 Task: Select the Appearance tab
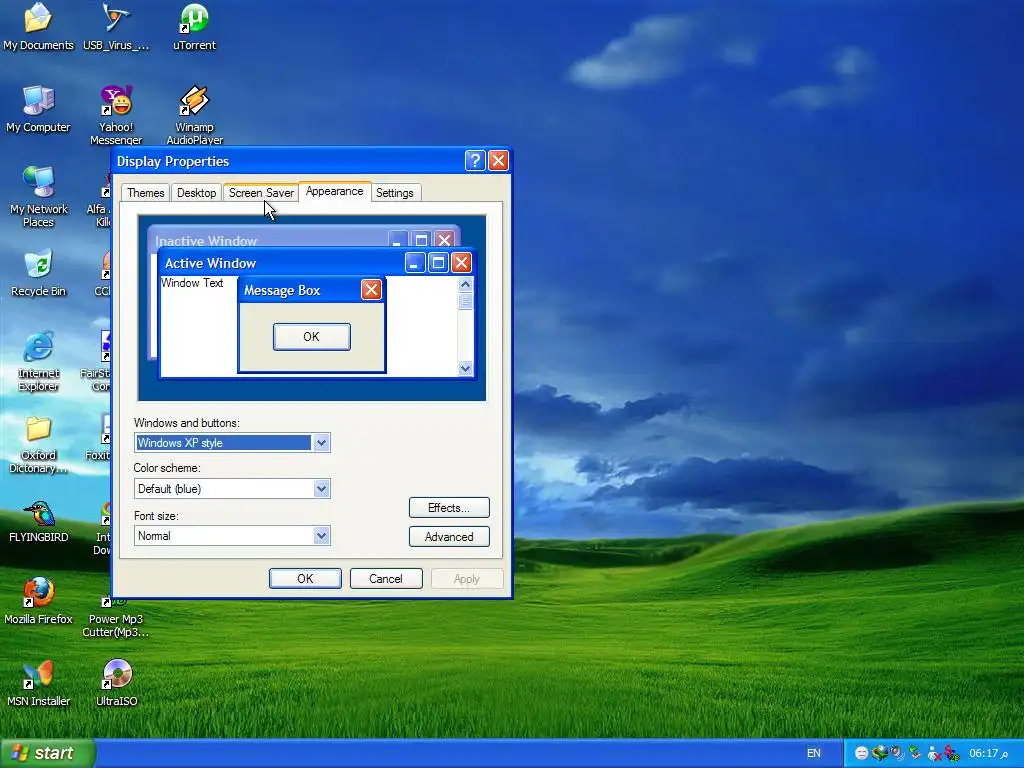pos(334,191)
